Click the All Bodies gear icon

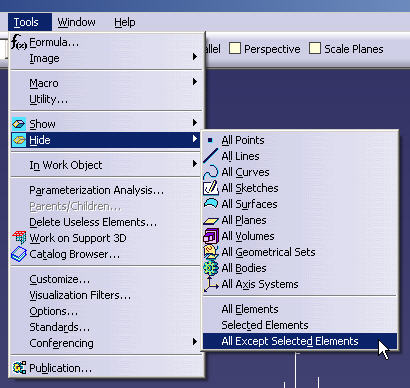coord(211,268)
